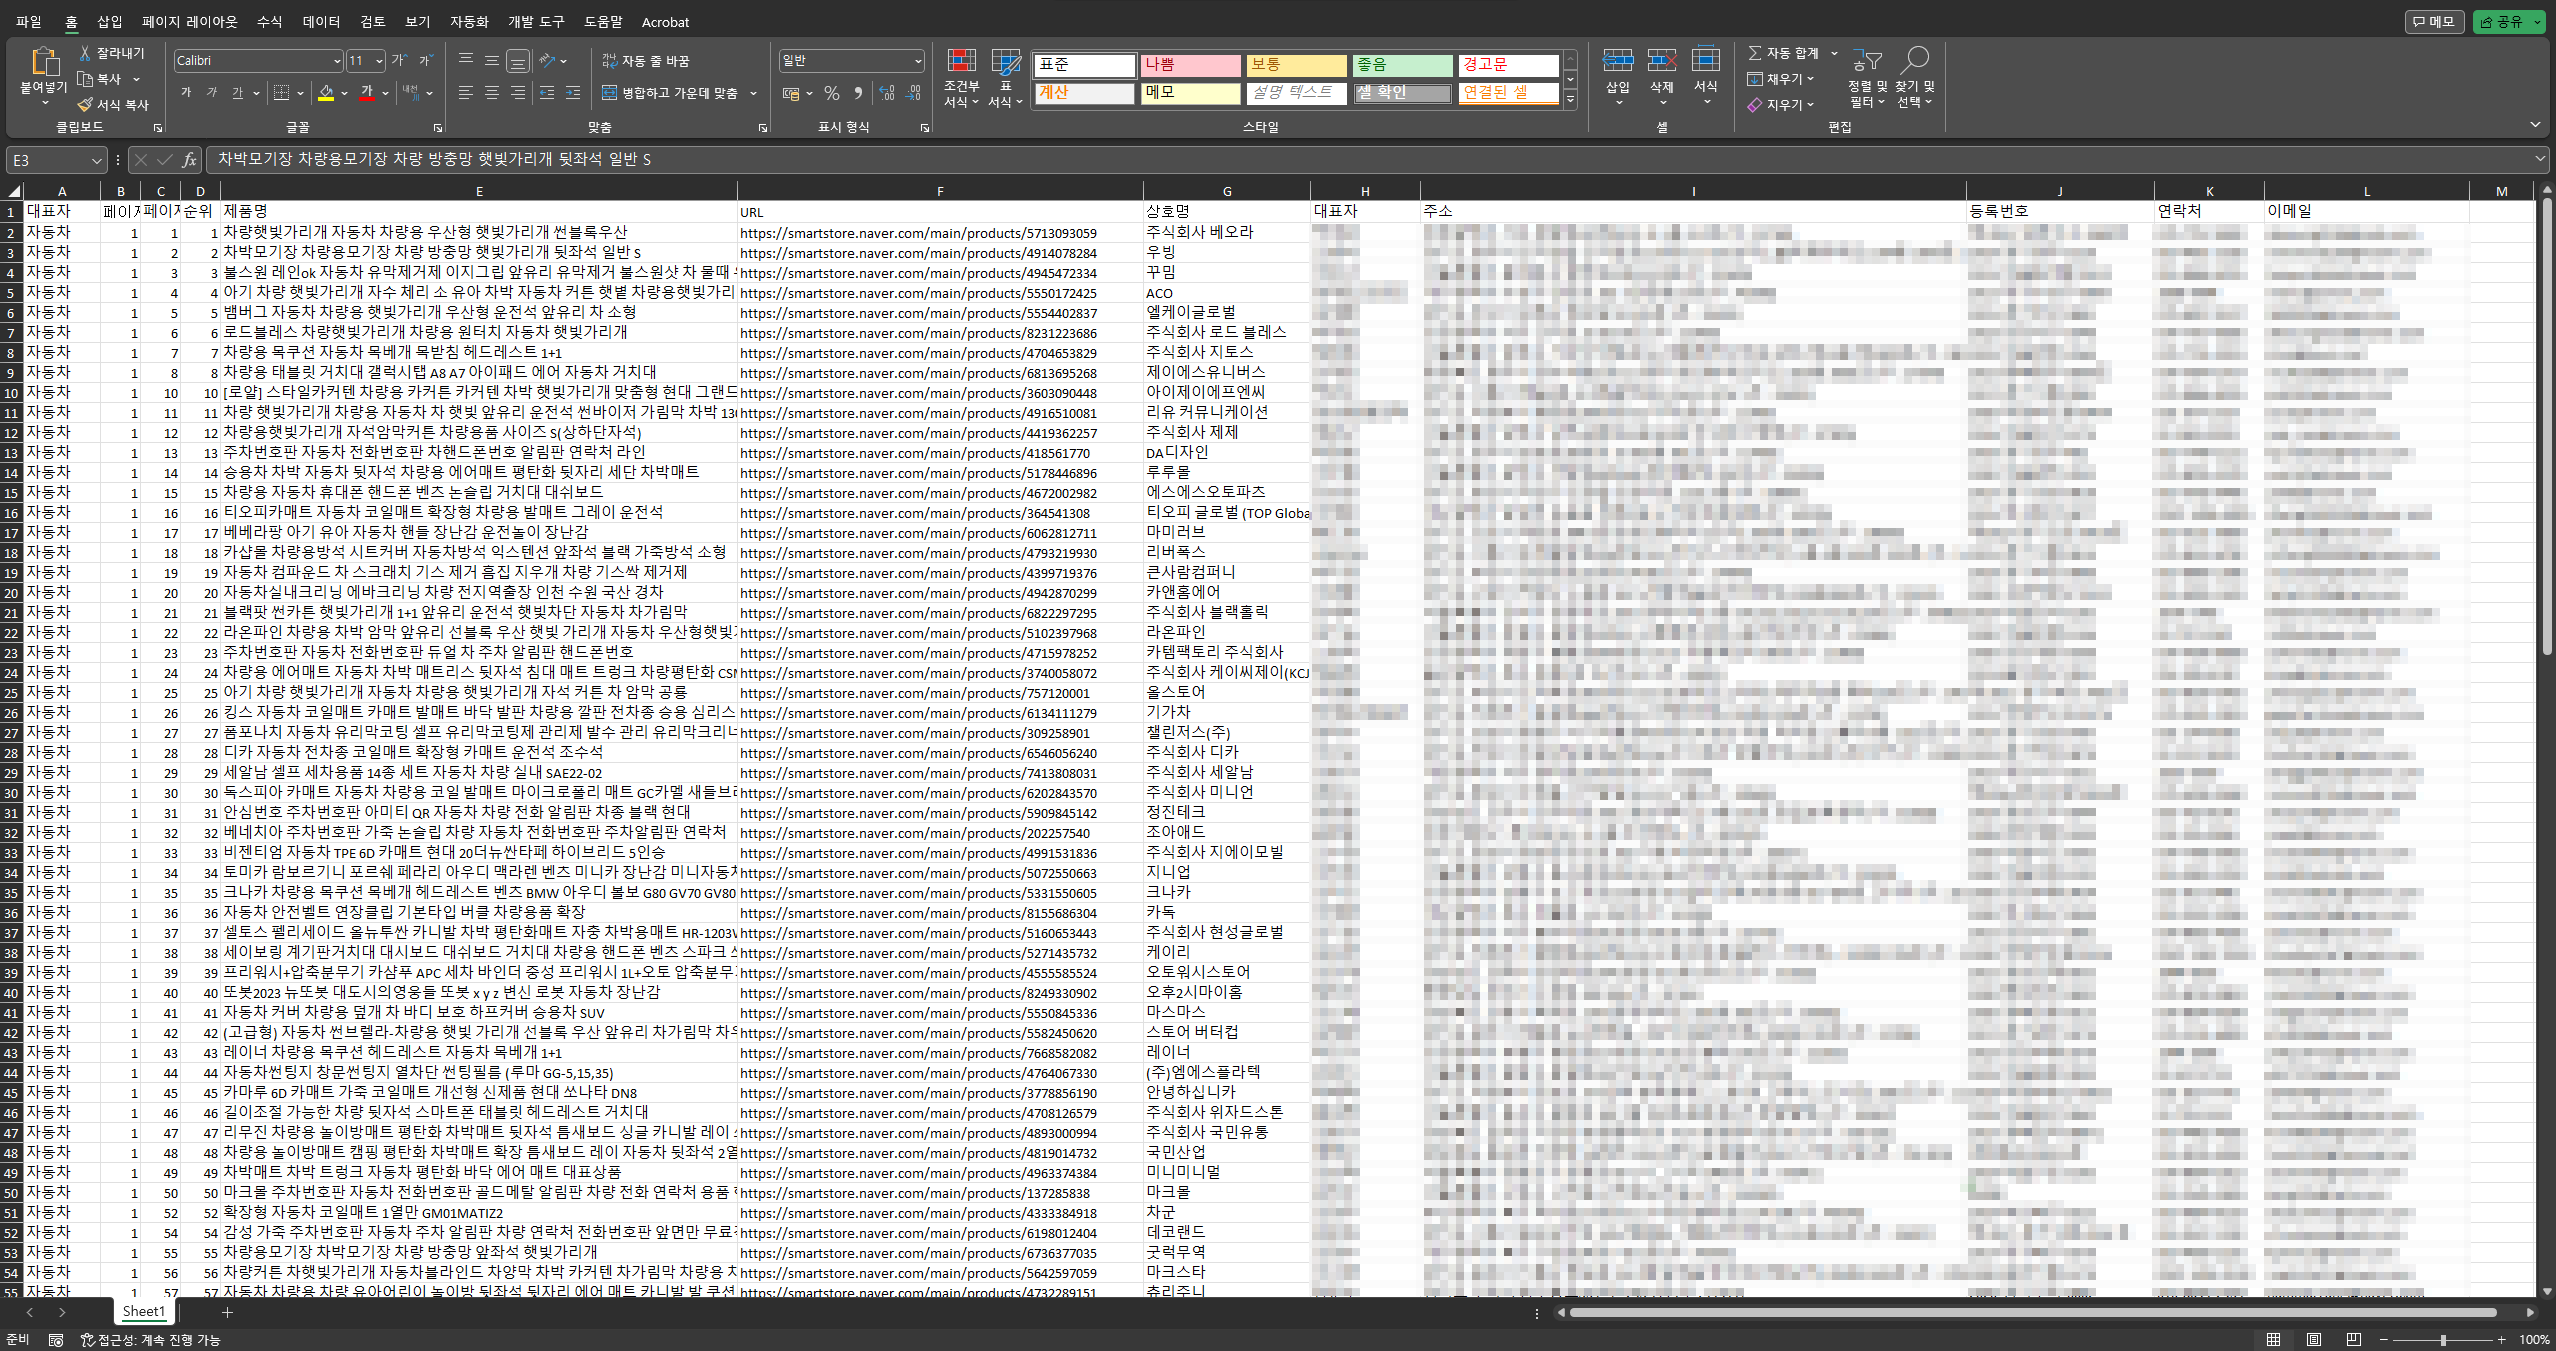Image resolution: width=2556 pixels, height=1351 pixels.
Task: Click the yellow fill color bucket icon
Action: (x=326, y=93)
